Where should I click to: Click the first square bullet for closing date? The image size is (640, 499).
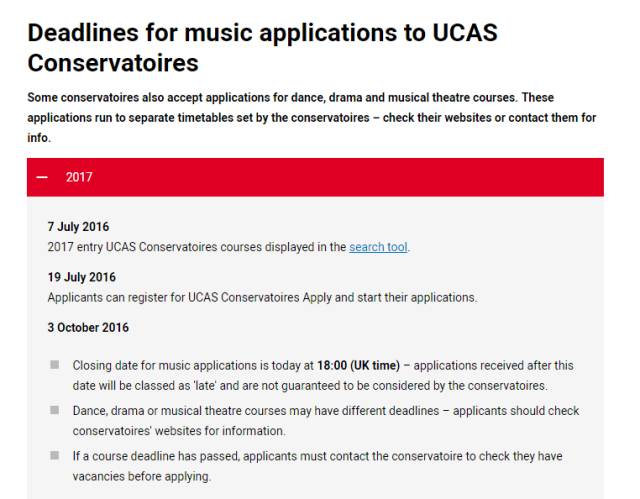coord(55,364)
